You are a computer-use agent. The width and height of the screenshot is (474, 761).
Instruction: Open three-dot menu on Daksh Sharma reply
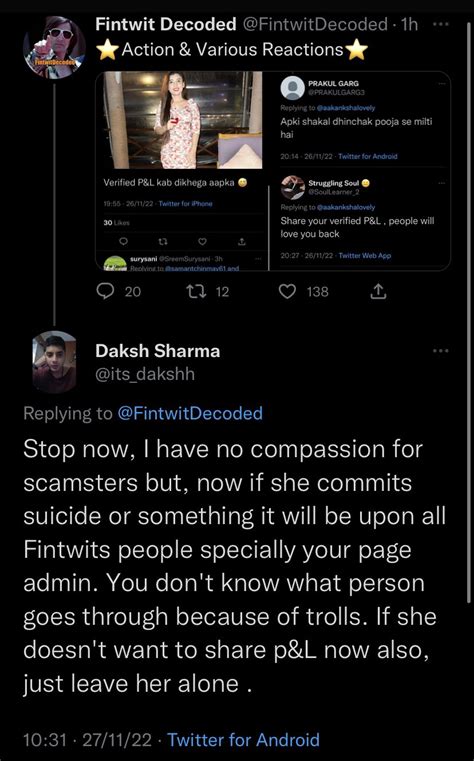tap(441, 350)
